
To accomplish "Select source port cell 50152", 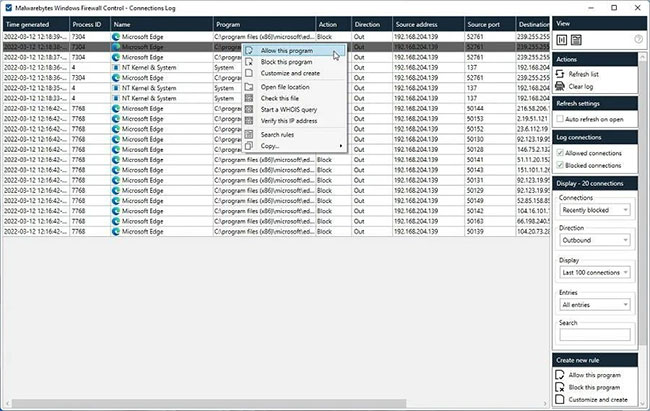I will tap(490, 129).
